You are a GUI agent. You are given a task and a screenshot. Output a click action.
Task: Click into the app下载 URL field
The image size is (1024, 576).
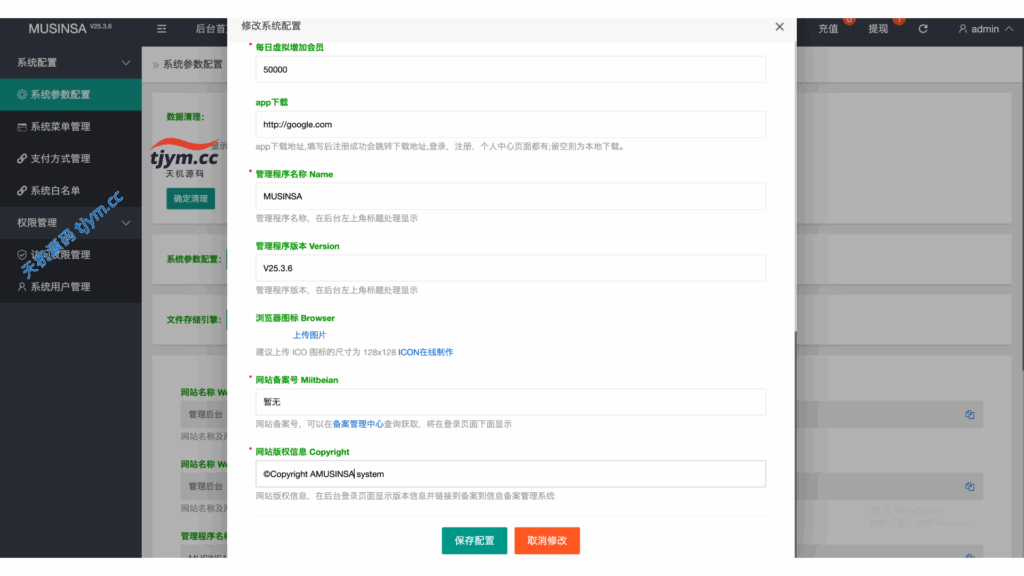click(x=510, y=125)
